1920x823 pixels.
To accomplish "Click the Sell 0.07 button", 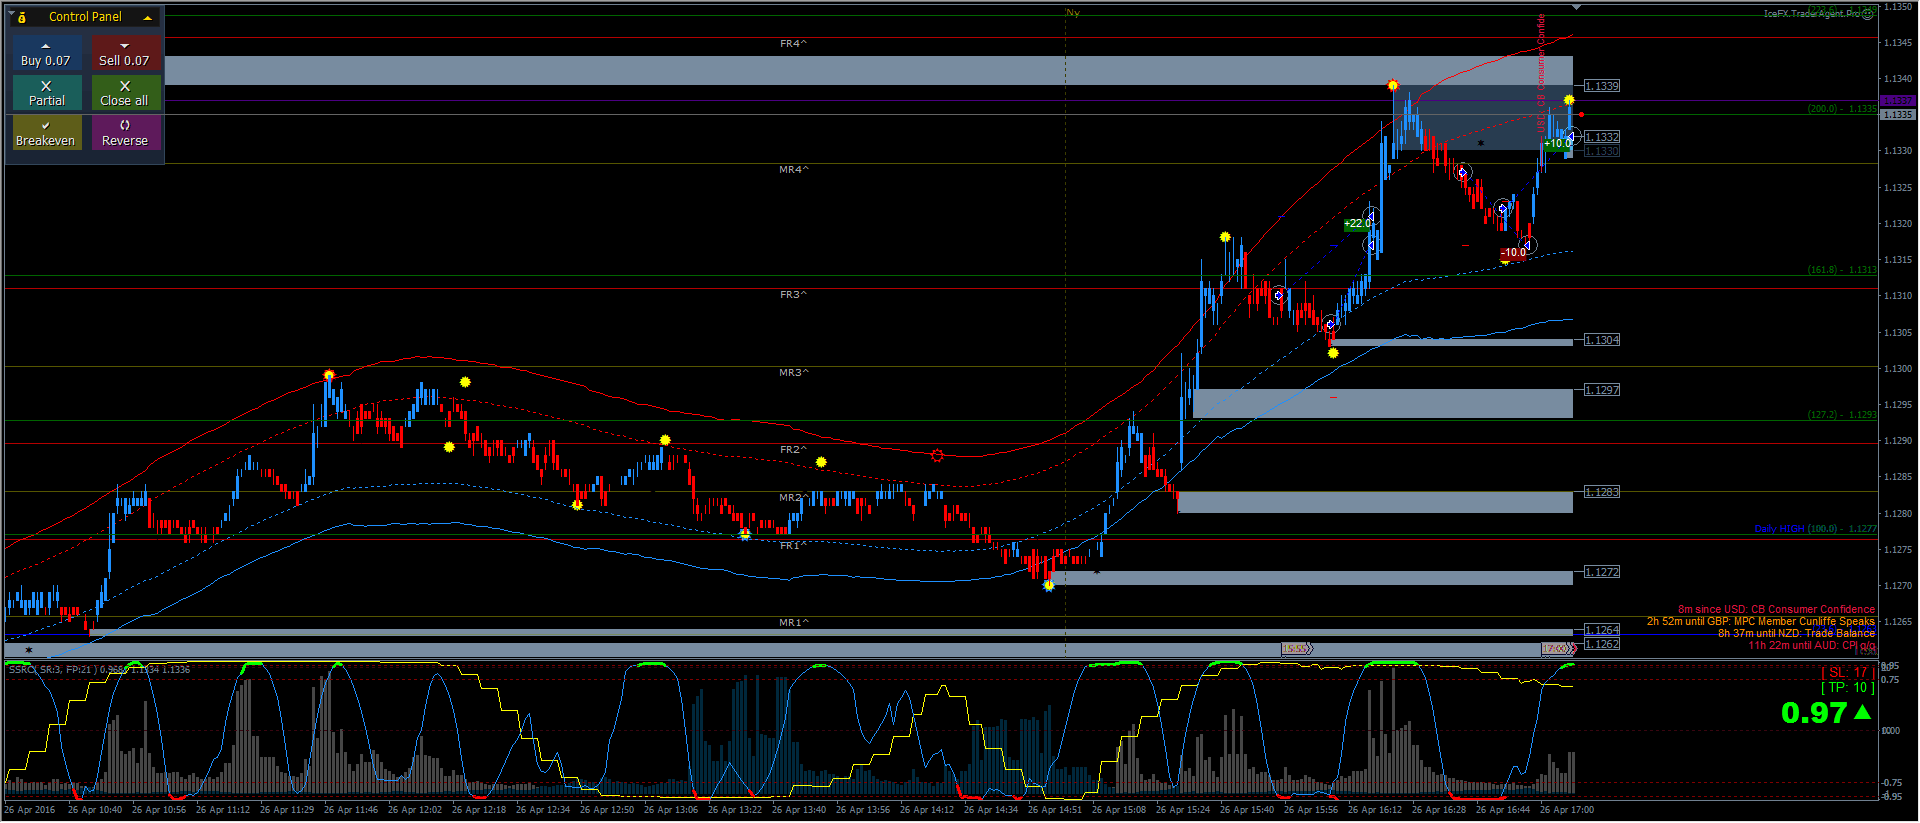I will coord(125,53).
